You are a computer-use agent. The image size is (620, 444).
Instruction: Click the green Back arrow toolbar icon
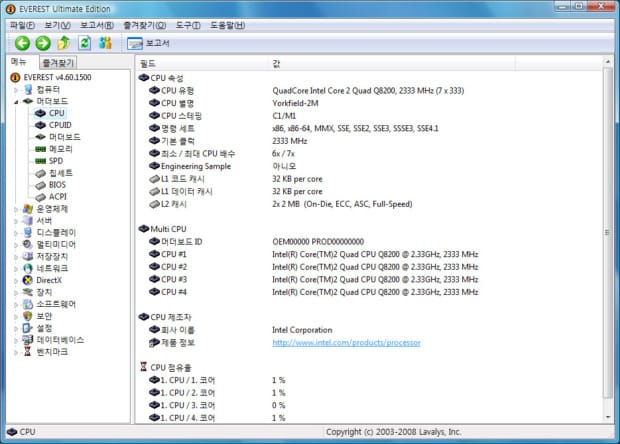coord(22,43)
